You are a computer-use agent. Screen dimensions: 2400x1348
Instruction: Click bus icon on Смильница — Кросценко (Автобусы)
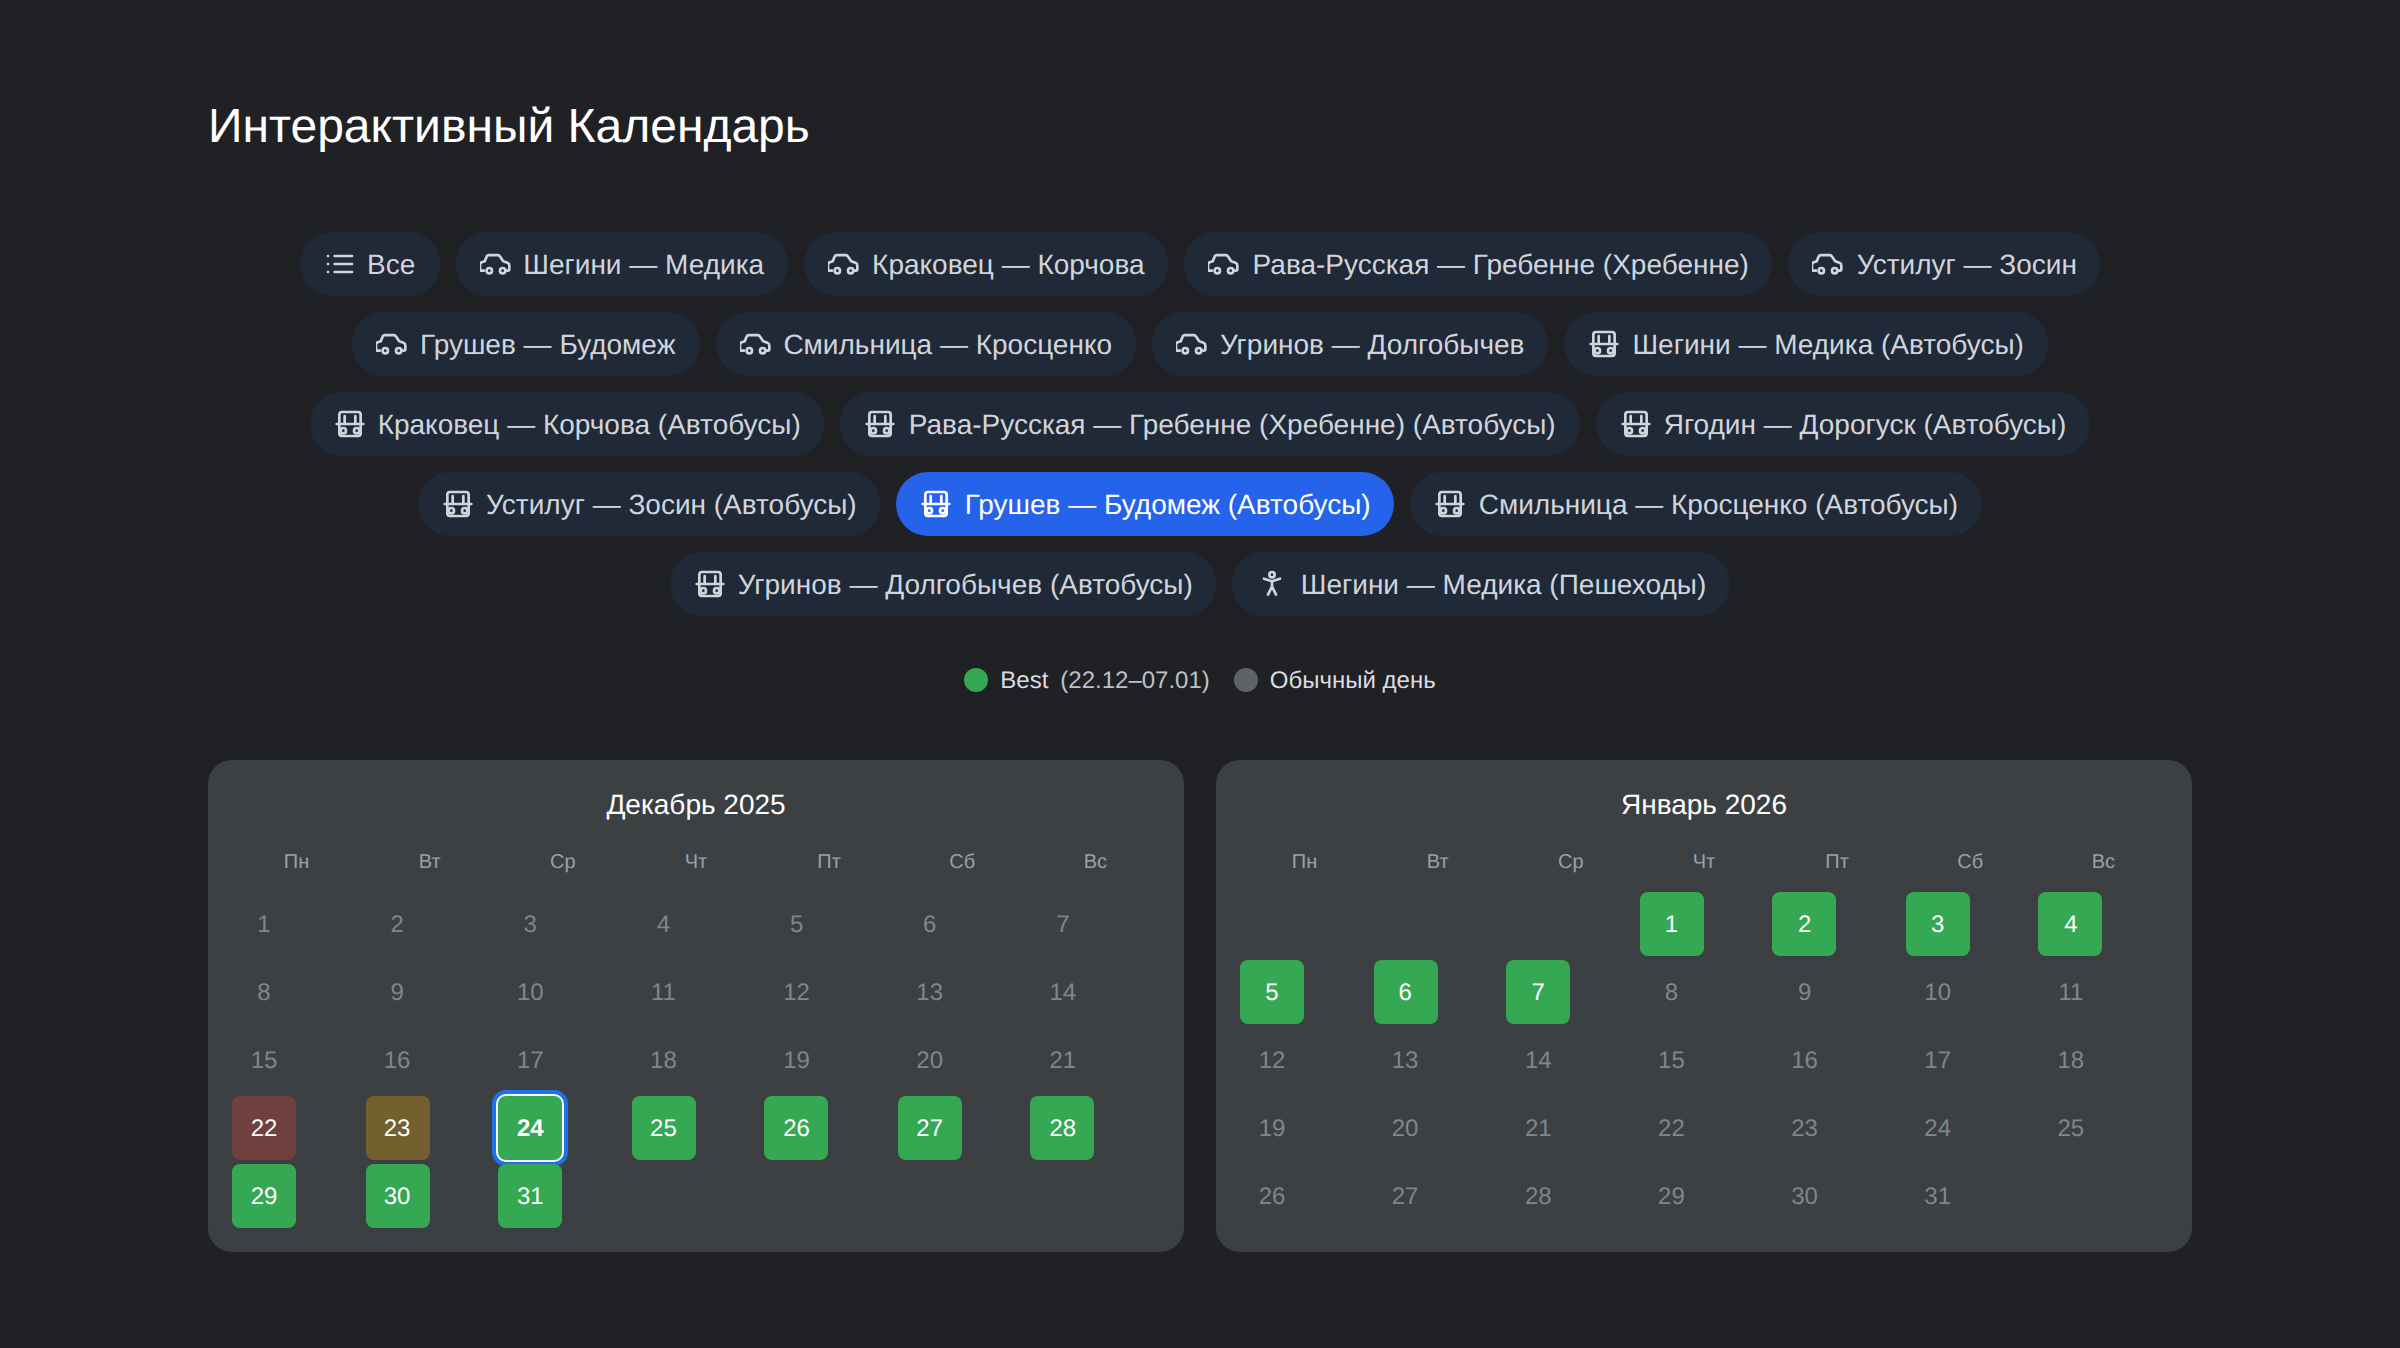click(1449, 504)
